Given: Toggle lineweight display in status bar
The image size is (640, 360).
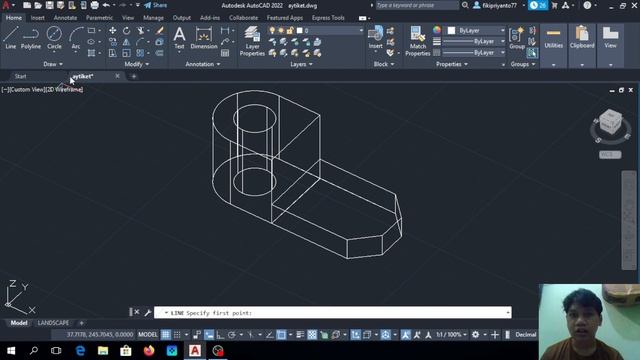Looking at the screenshot, I should coord(300,335).
